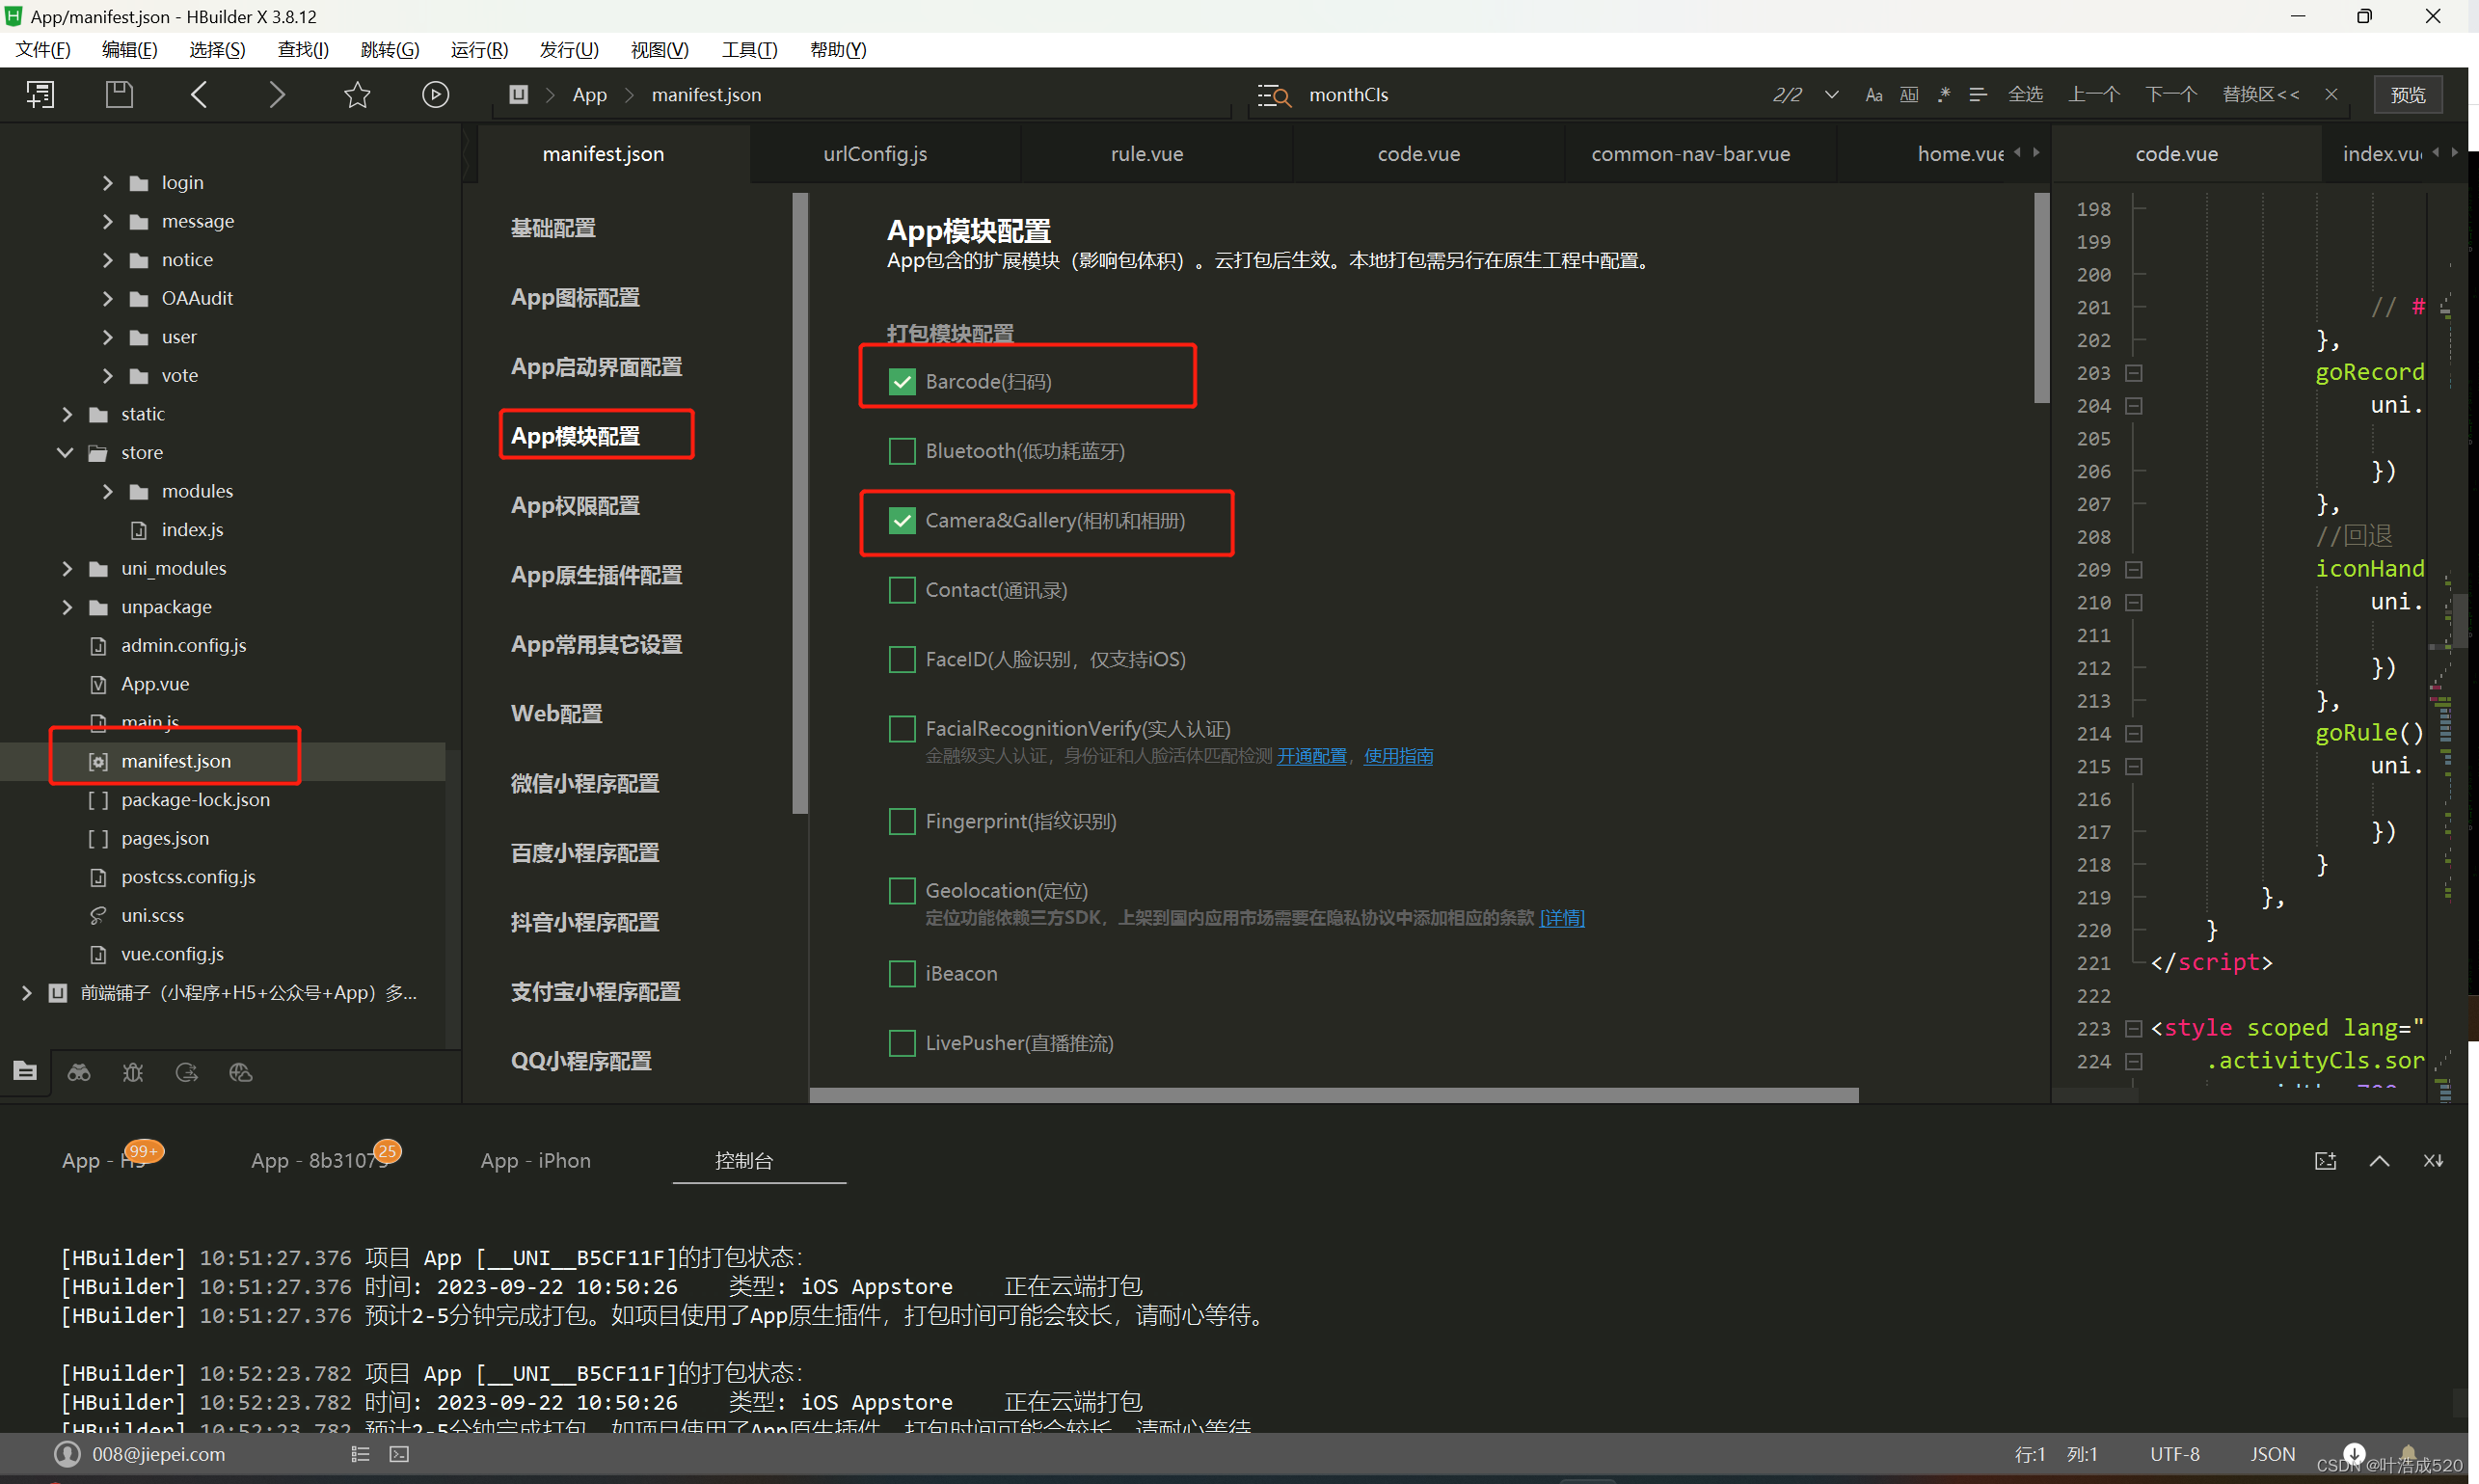
Task: Toggle whole-word match search option
Action: tap(1909, 95)
